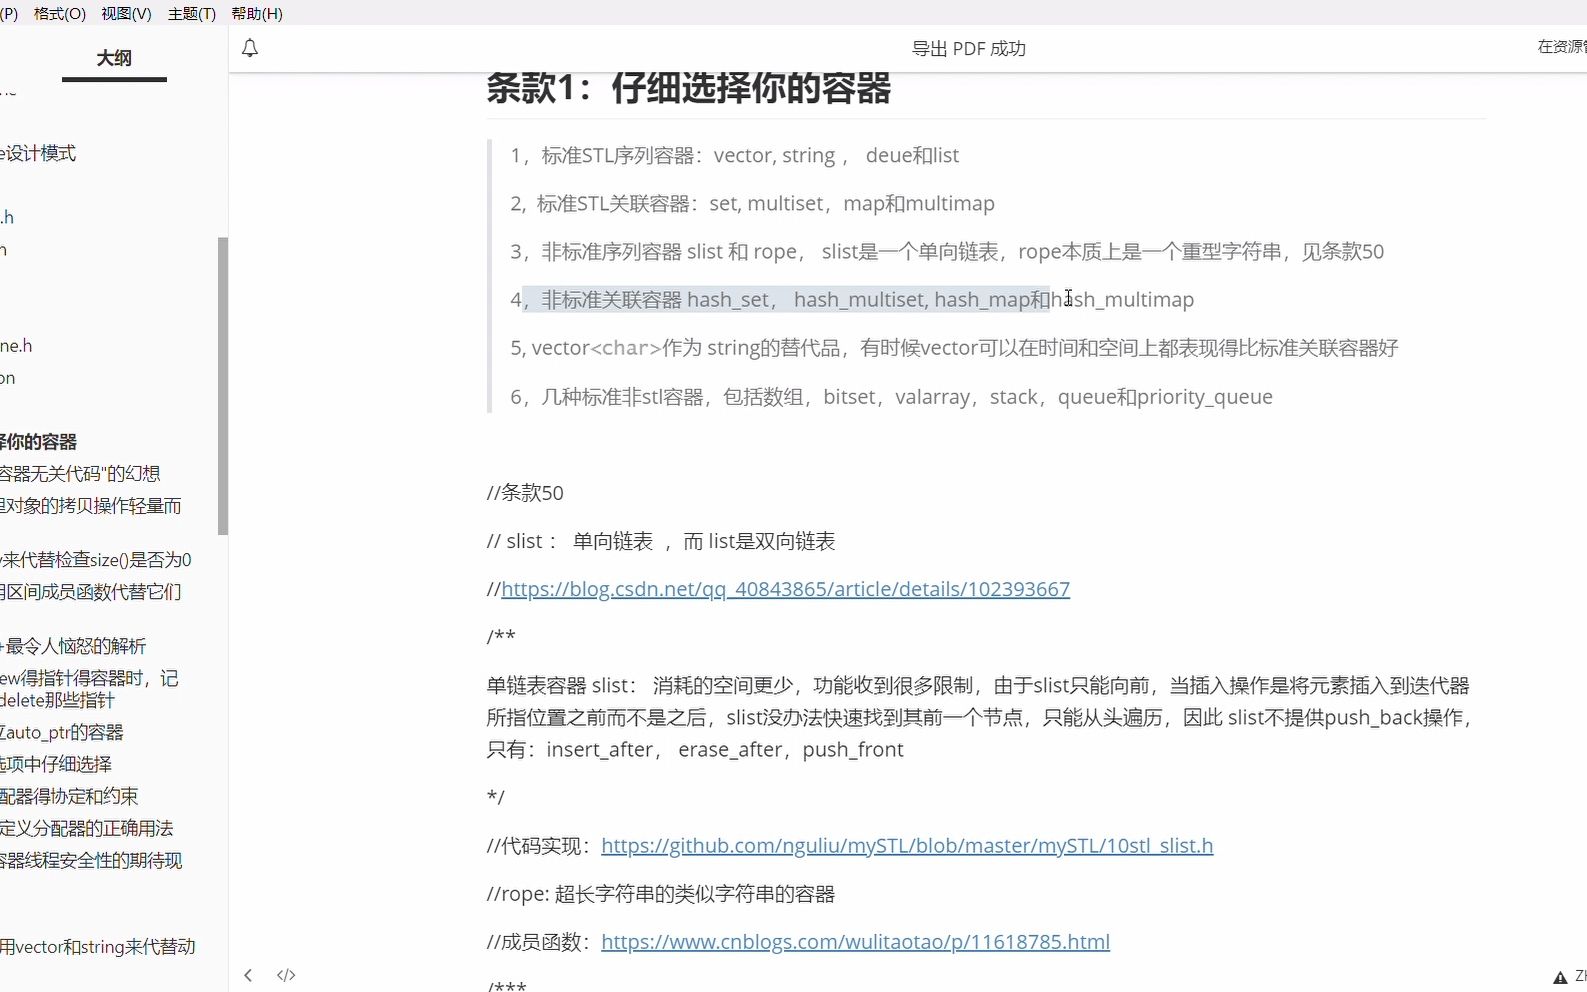Click the //条款50 comment line

(525, 493)
